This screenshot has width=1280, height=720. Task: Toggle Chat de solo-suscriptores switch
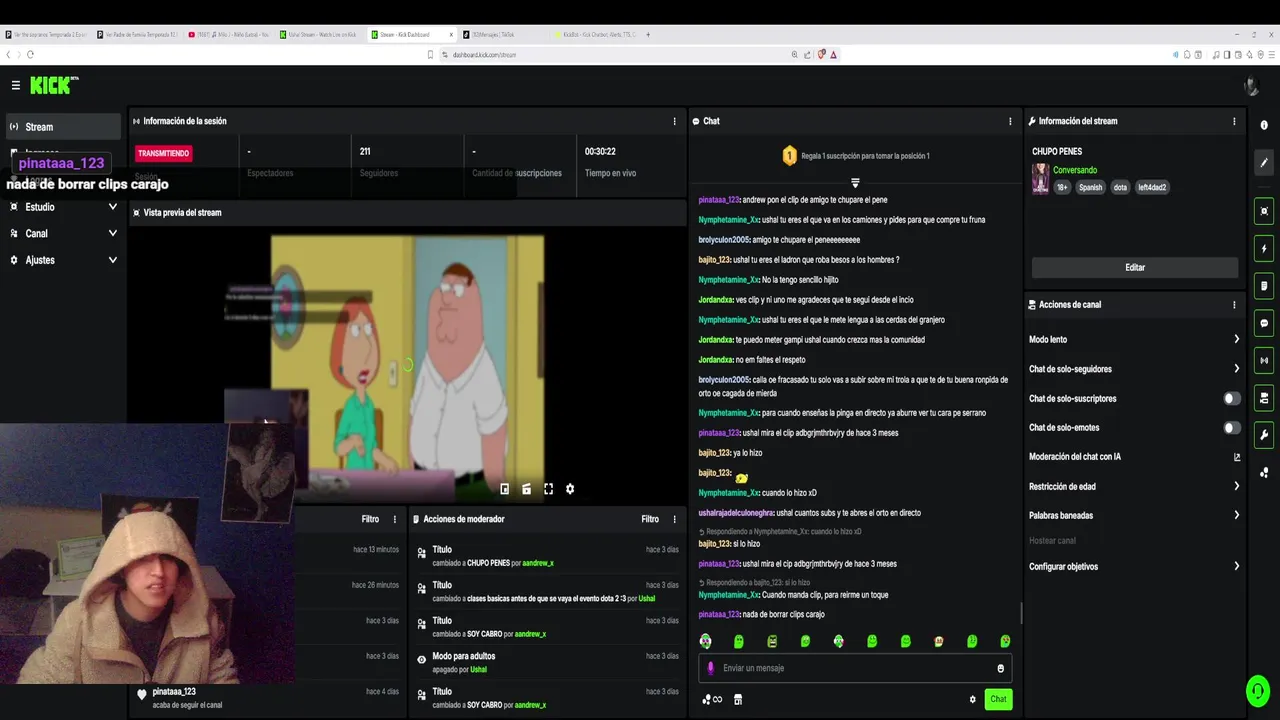click(1232, 398)
